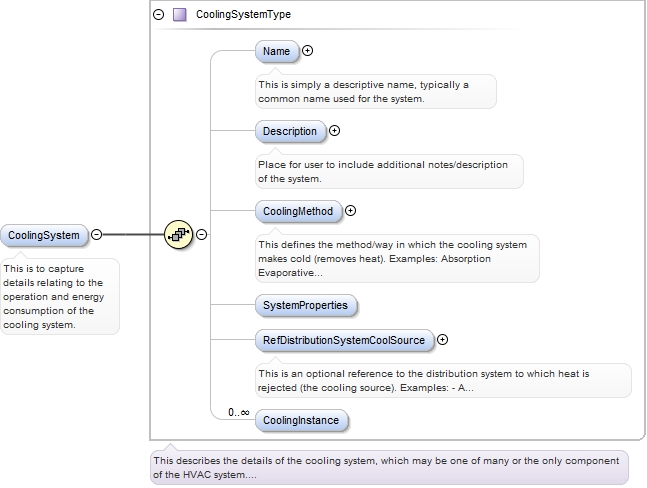The image size is (647, 488).
Task: Select the SystemProperties element box
Action: click(x=306, y=306)
